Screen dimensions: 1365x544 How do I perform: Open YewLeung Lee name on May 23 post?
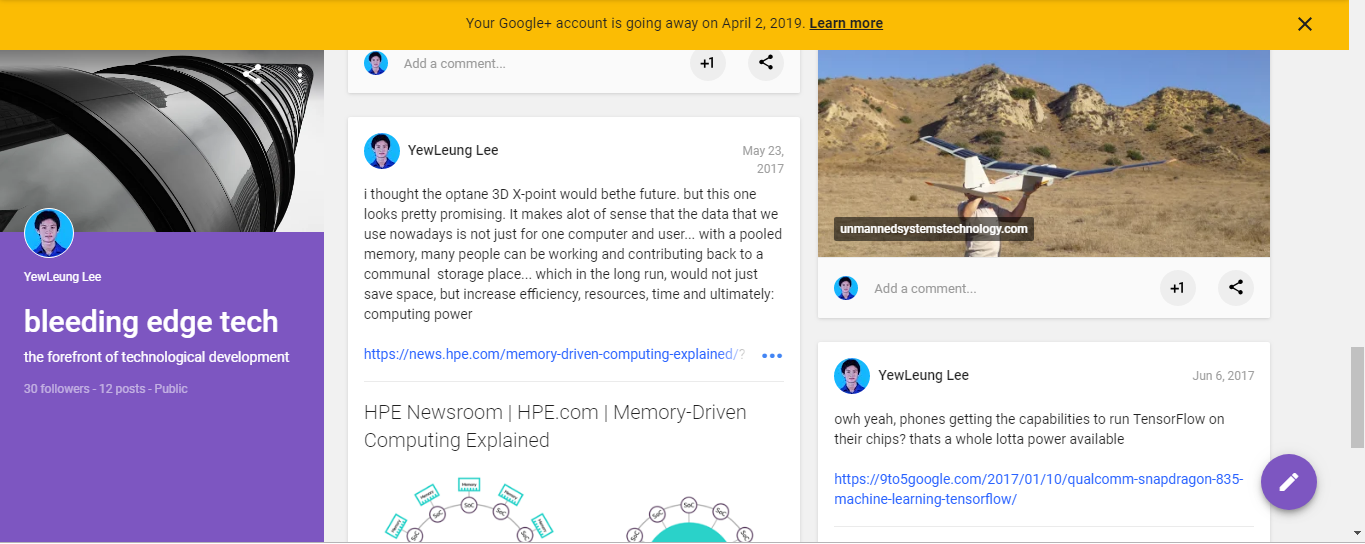[453, 151]
